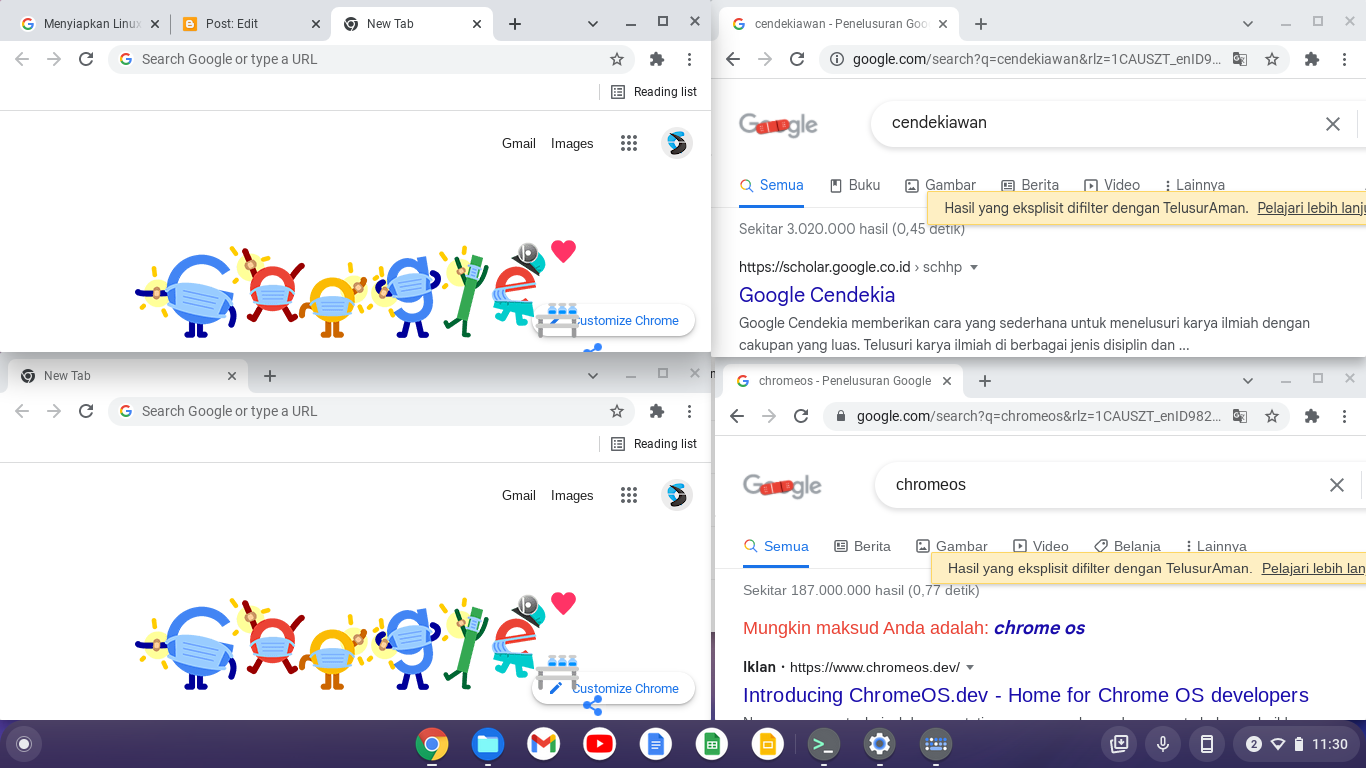The width and height of the screenshot is (1366, 768).
Task: Open Gmail link in top-left New Tab page
Action: [x=519, y=143]
